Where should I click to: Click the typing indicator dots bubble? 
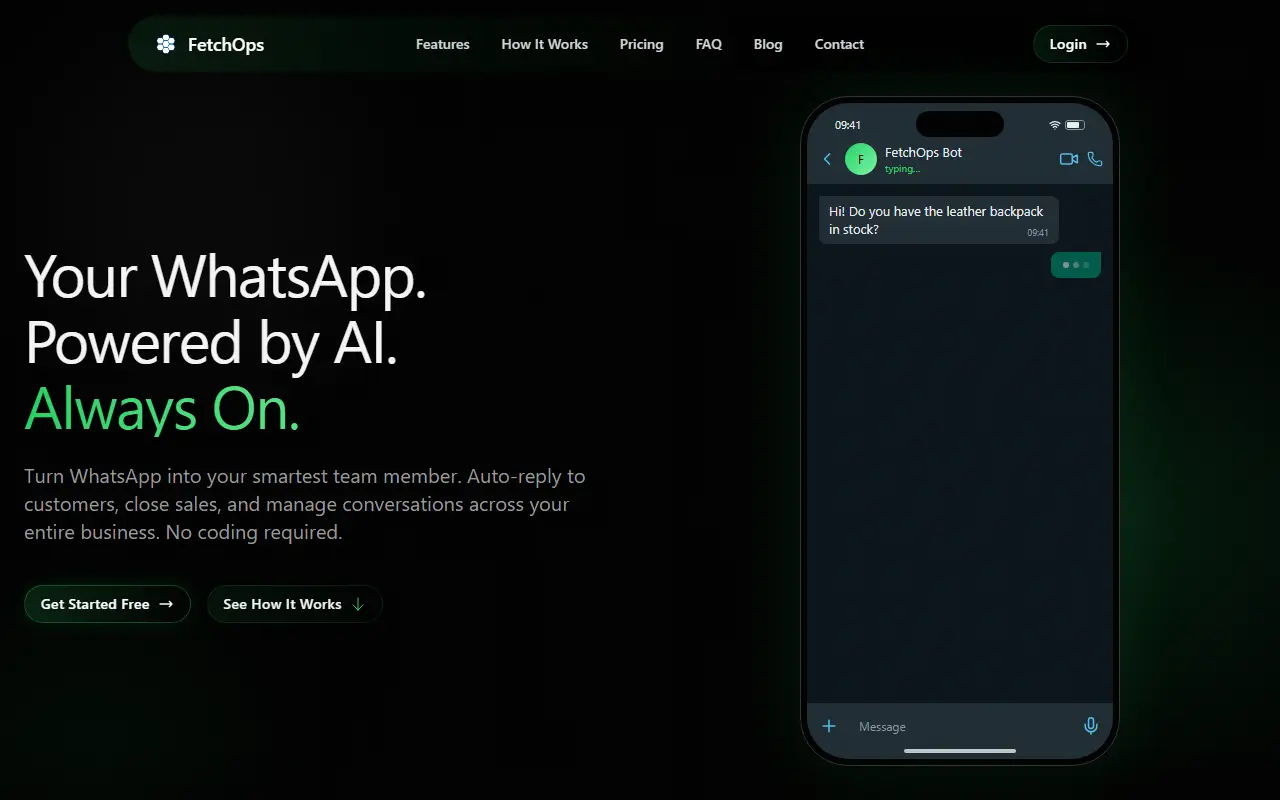tap(1076, 265)
